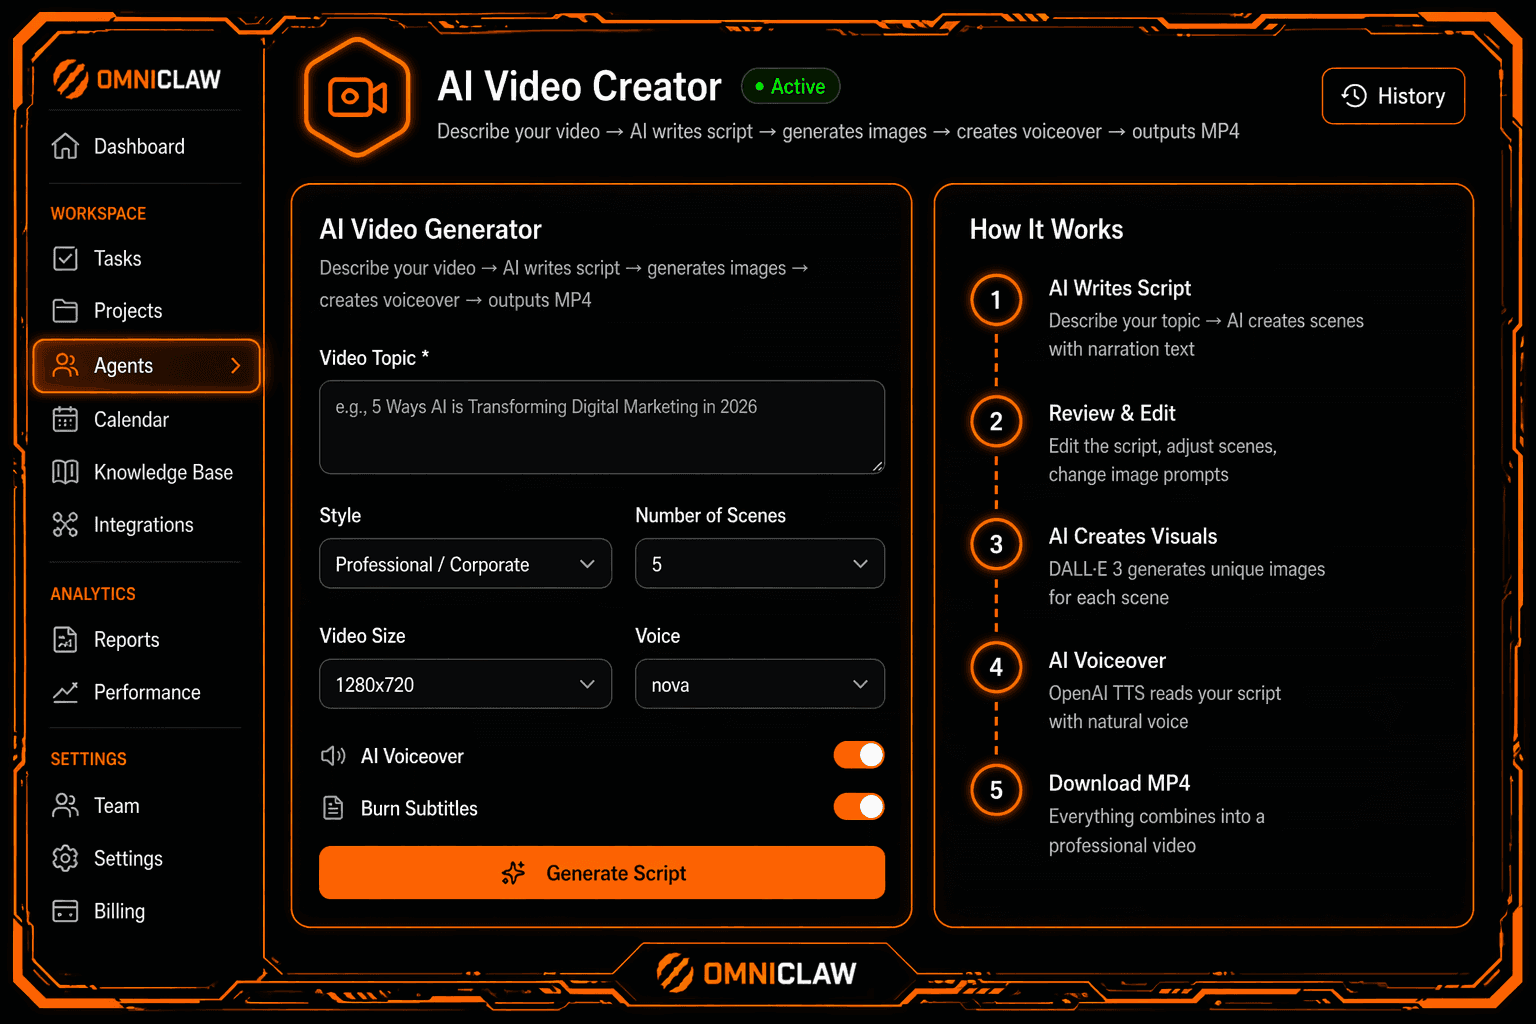1536x1024 pixels.
Task: Click the ANALYTICS section label
Action: coord(93,594)
